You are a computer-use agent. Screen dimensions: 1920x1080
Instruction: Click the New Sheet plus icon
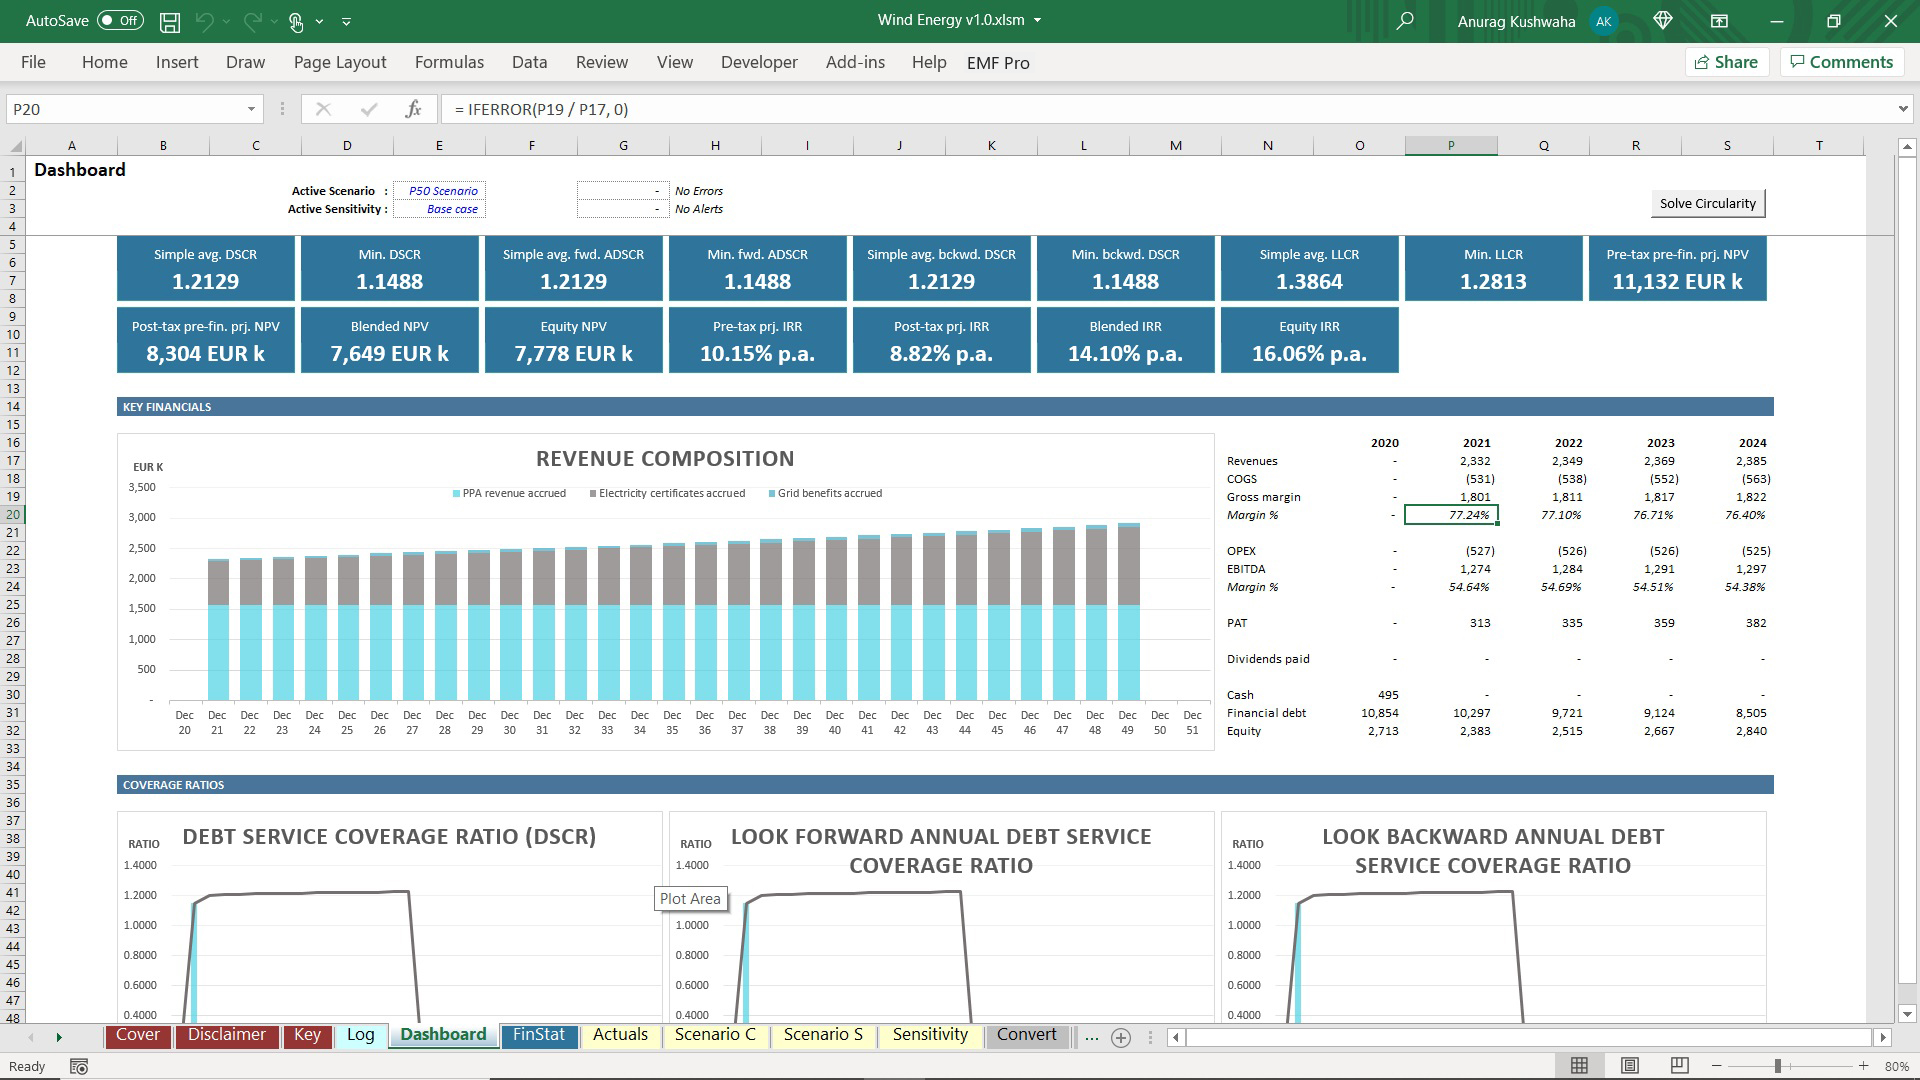pyautogui.click(x=1121, y=1037)
